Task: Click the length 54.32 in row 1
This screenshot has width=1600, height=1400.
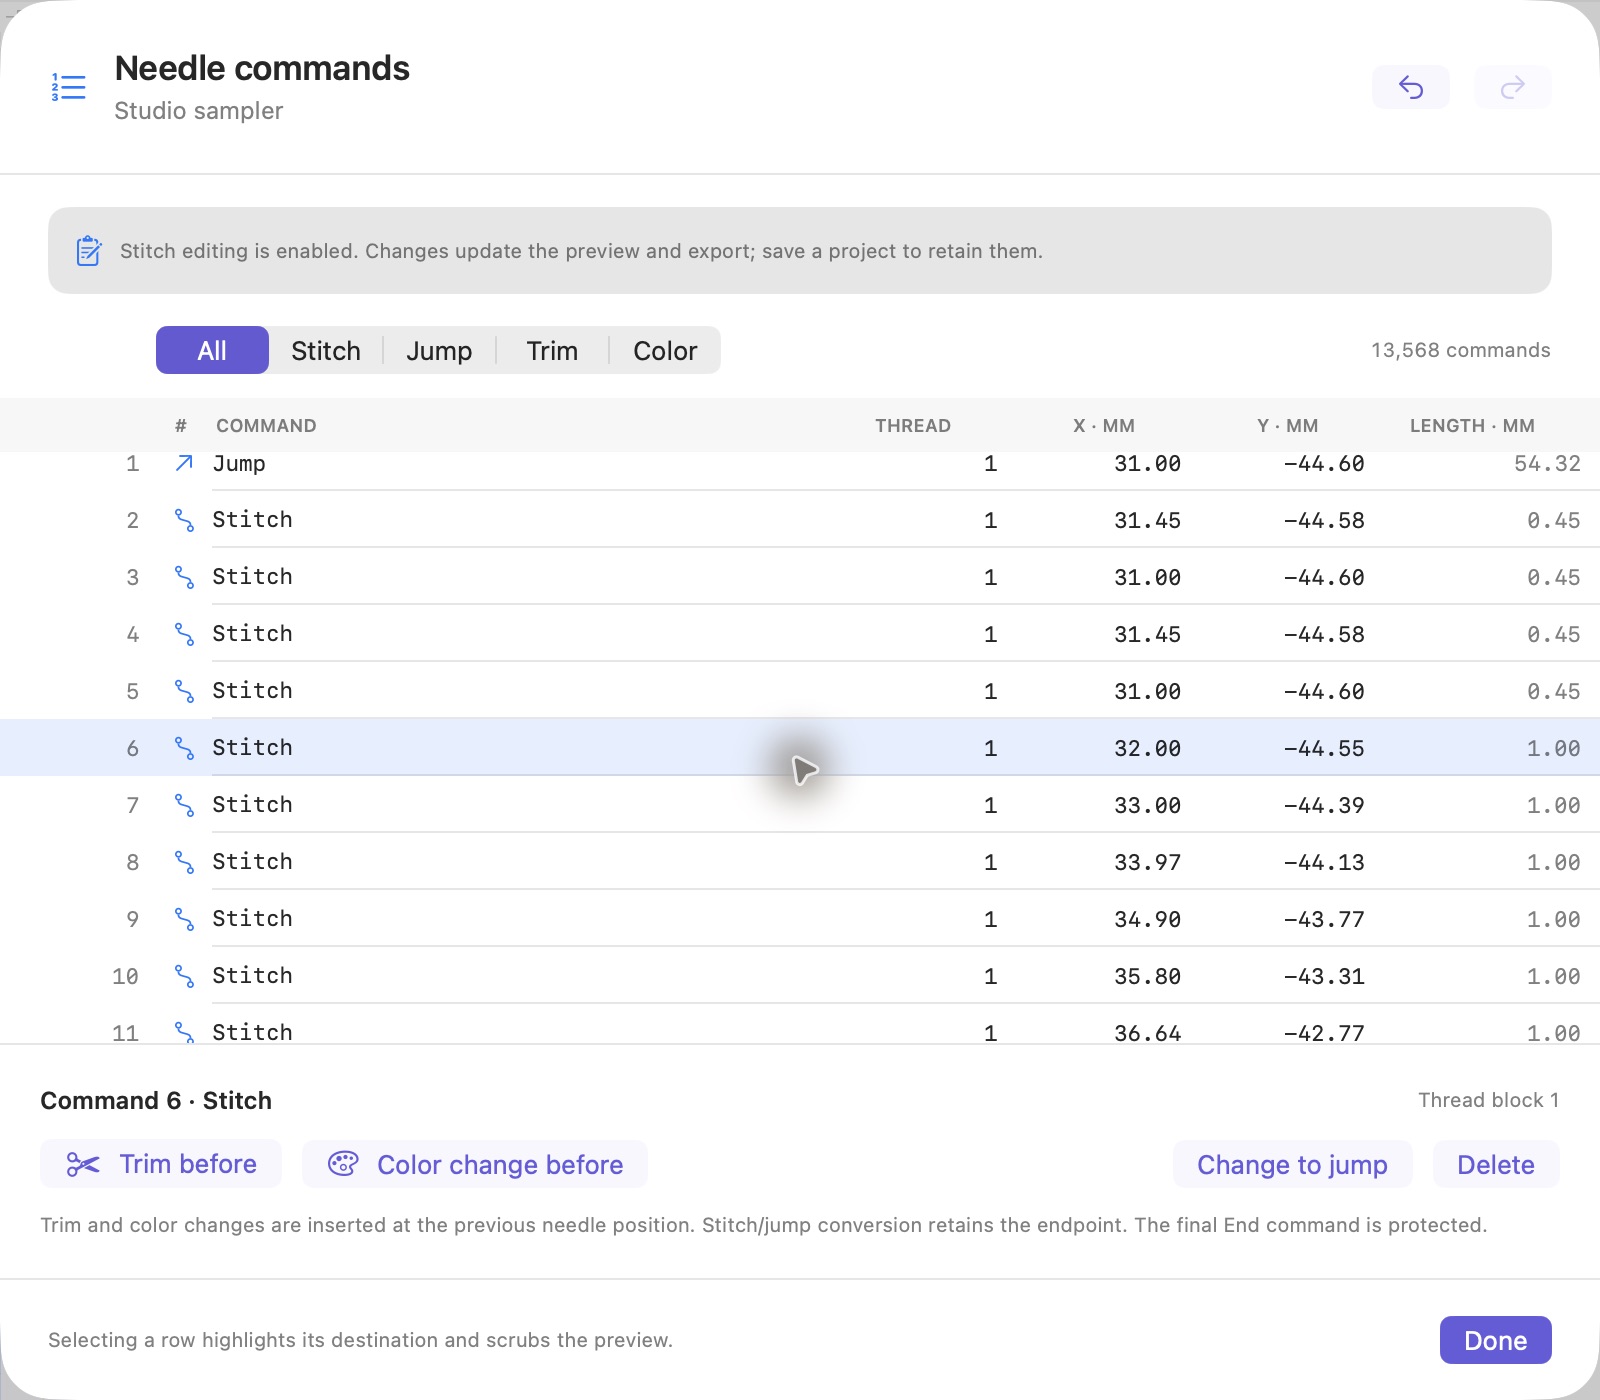Action: (1547, 463)
